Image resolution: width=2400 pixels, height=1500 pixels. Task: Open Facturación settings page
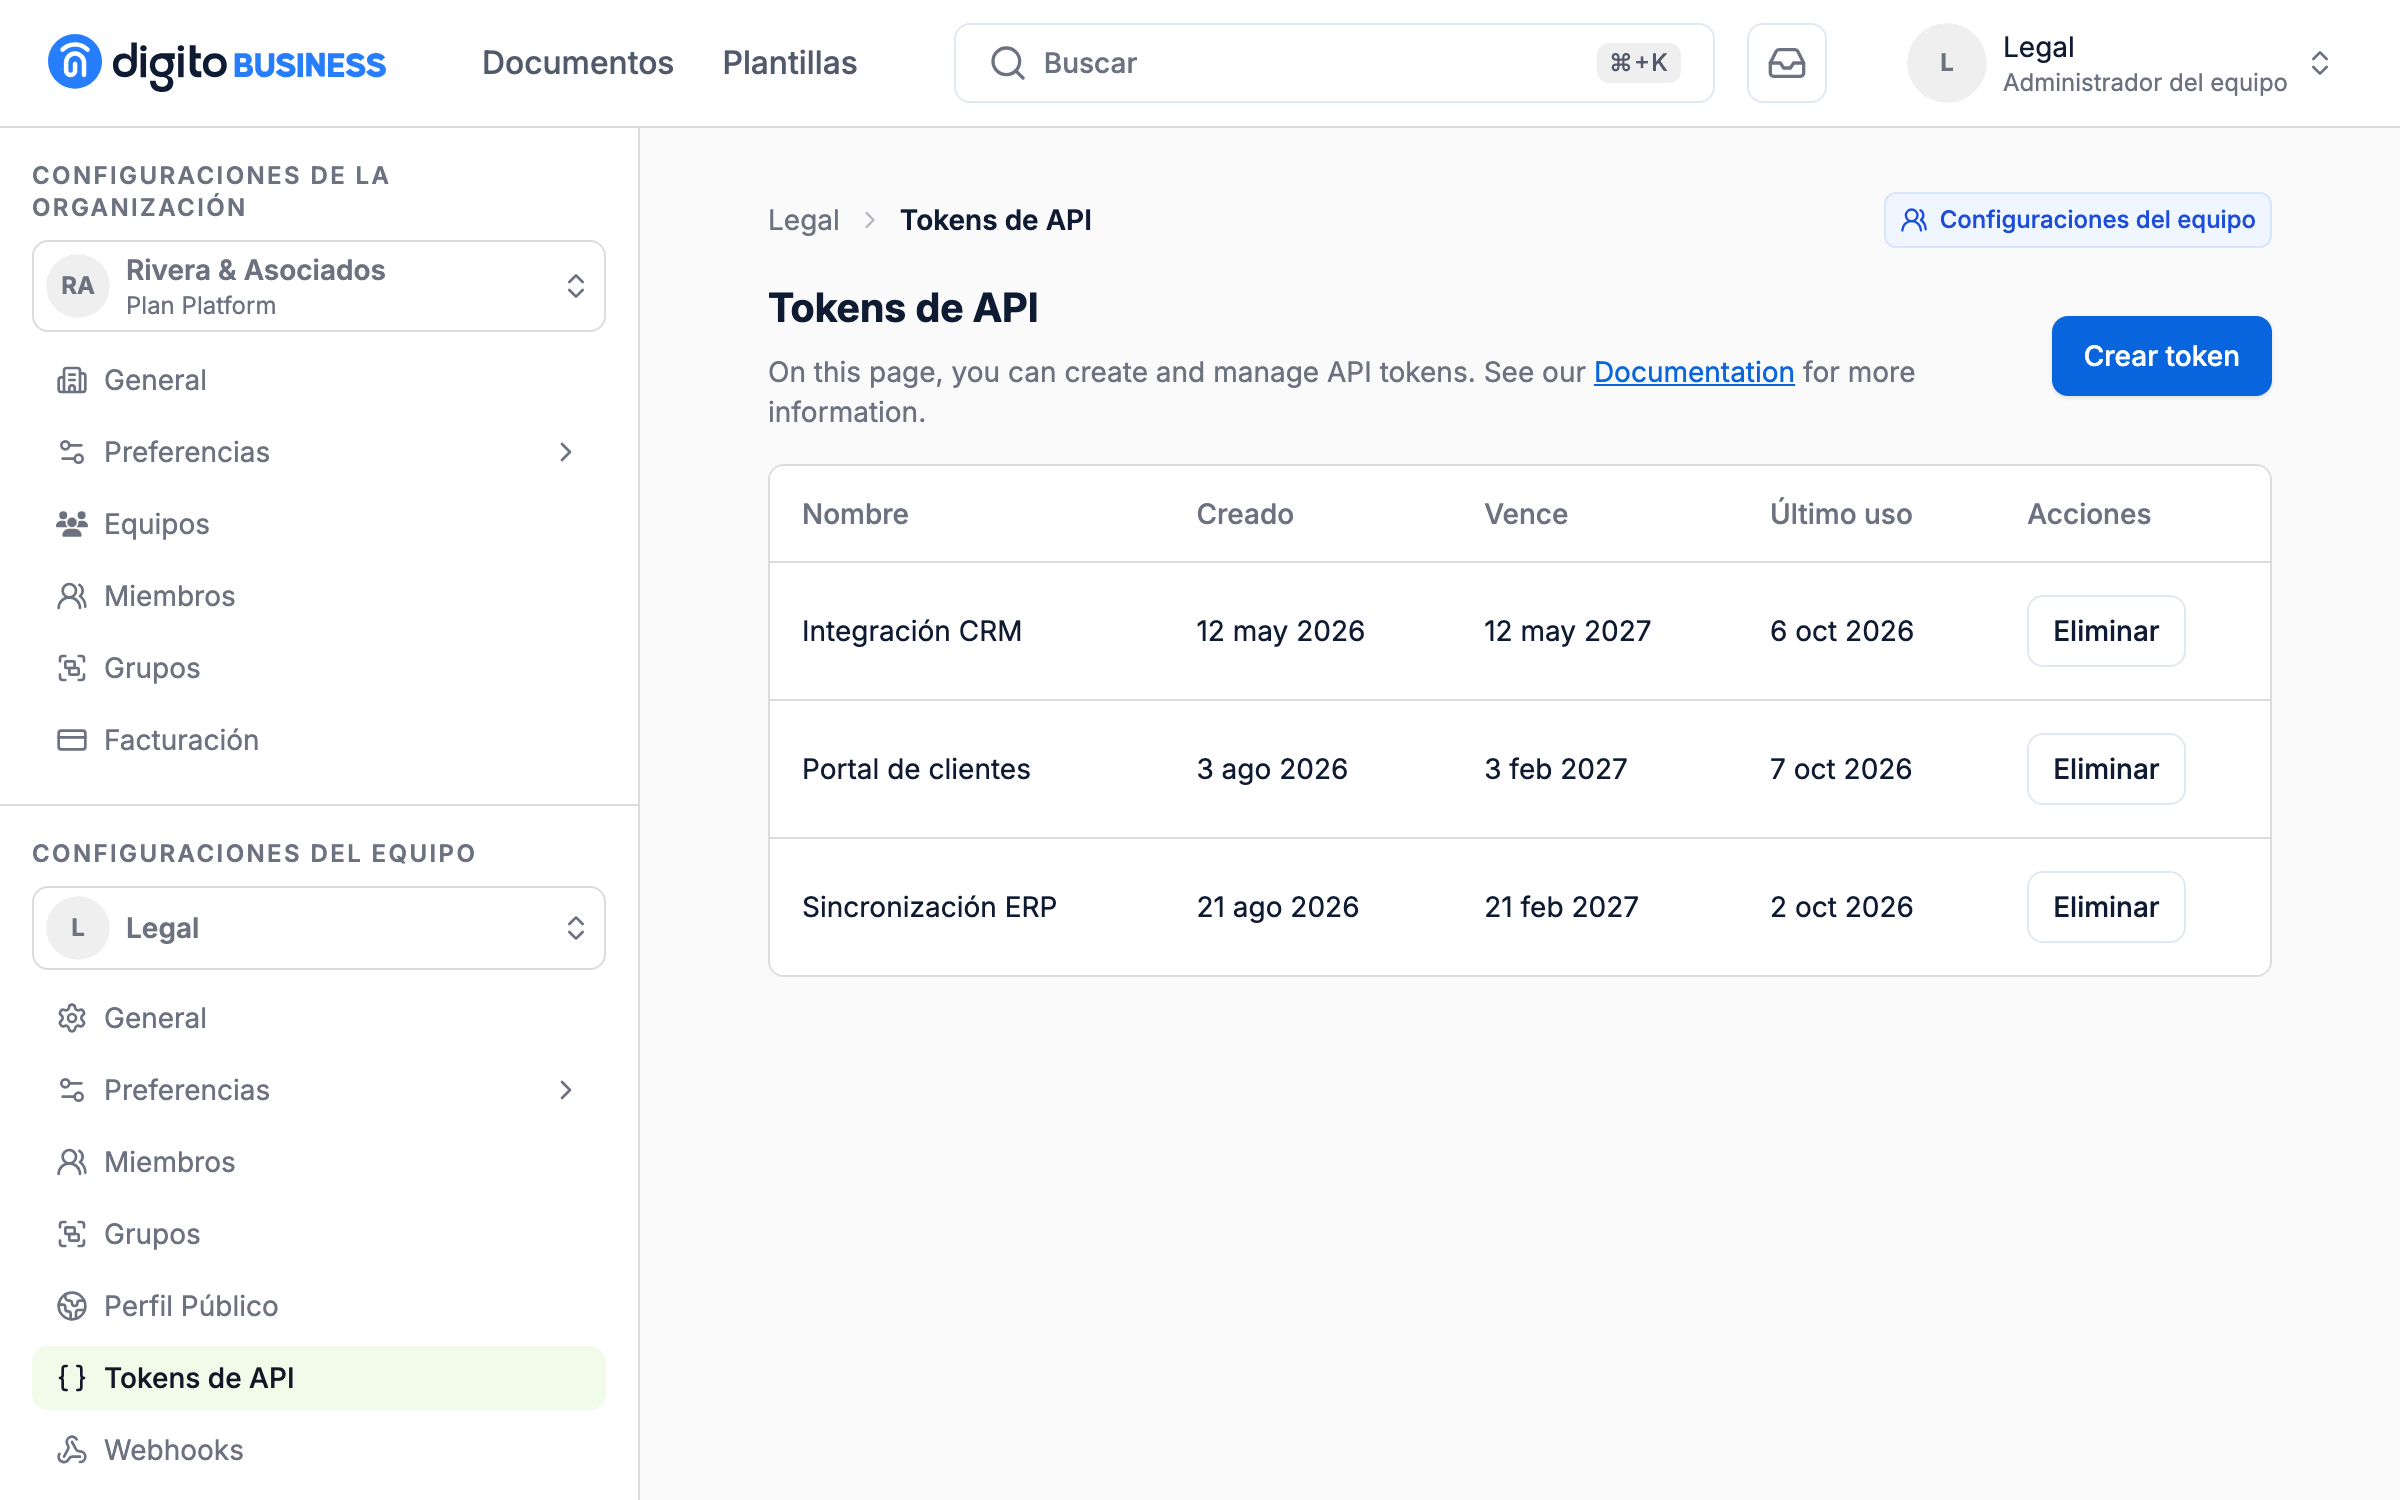coord(319,740)
